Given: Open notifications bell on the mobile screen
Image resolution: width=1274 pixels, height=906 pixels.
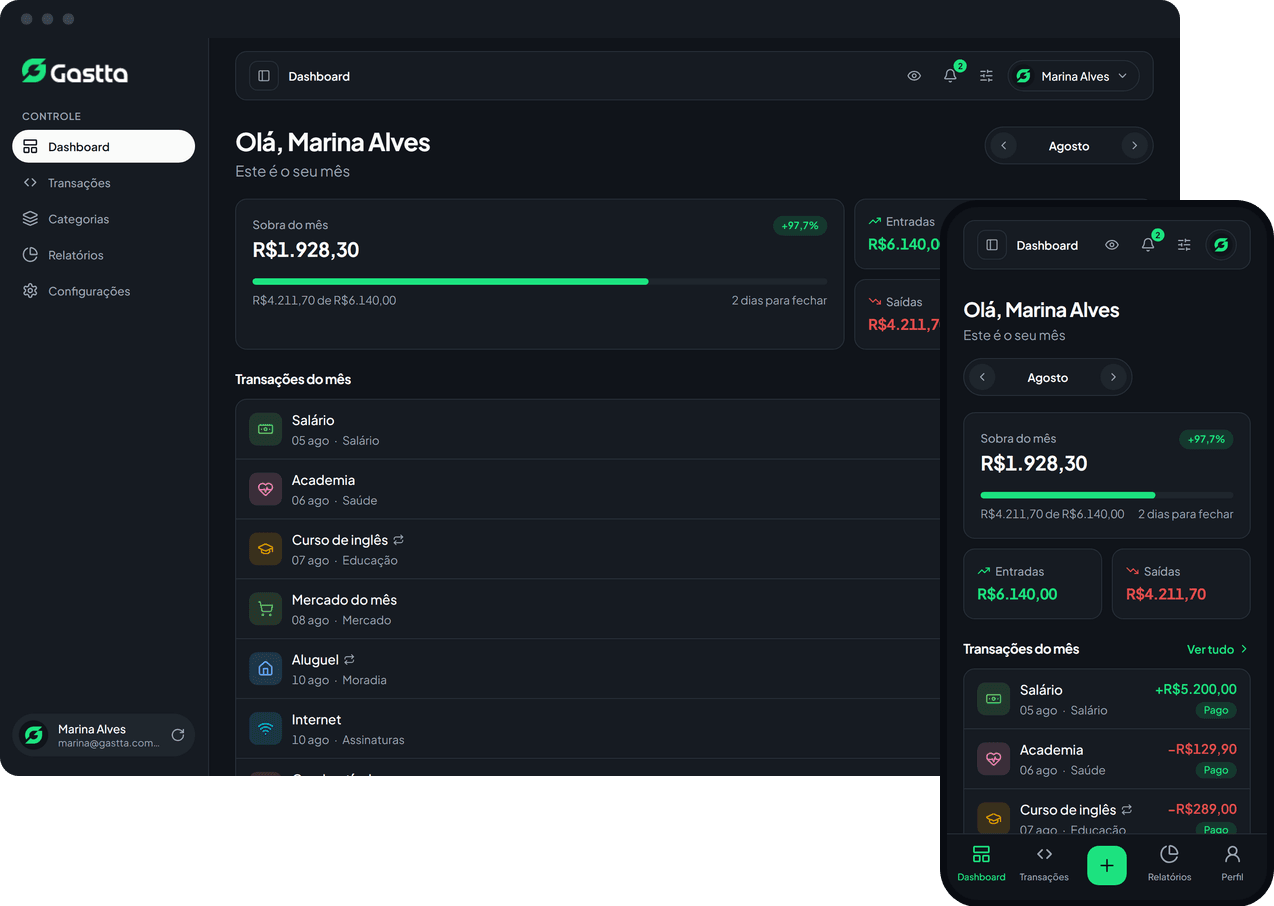Looking at the screenshot, I should (x=1148, y=245).
